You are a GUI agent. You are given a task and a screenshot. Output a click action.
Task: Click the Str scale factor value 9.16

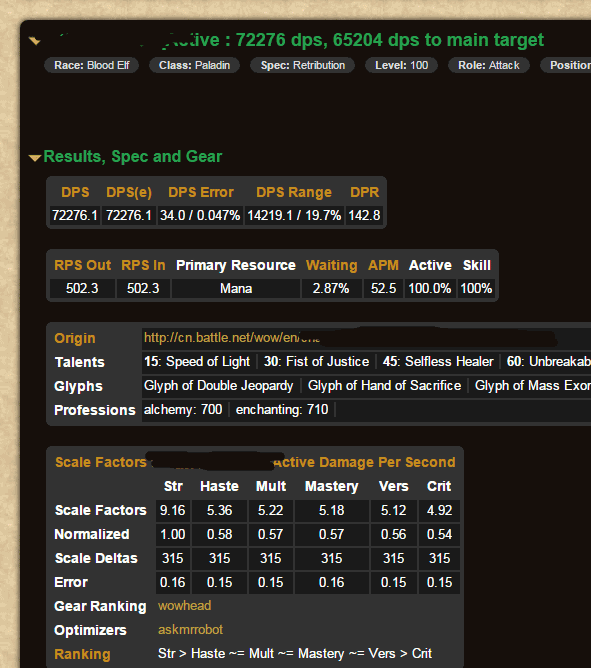click(x=173, y=510)
